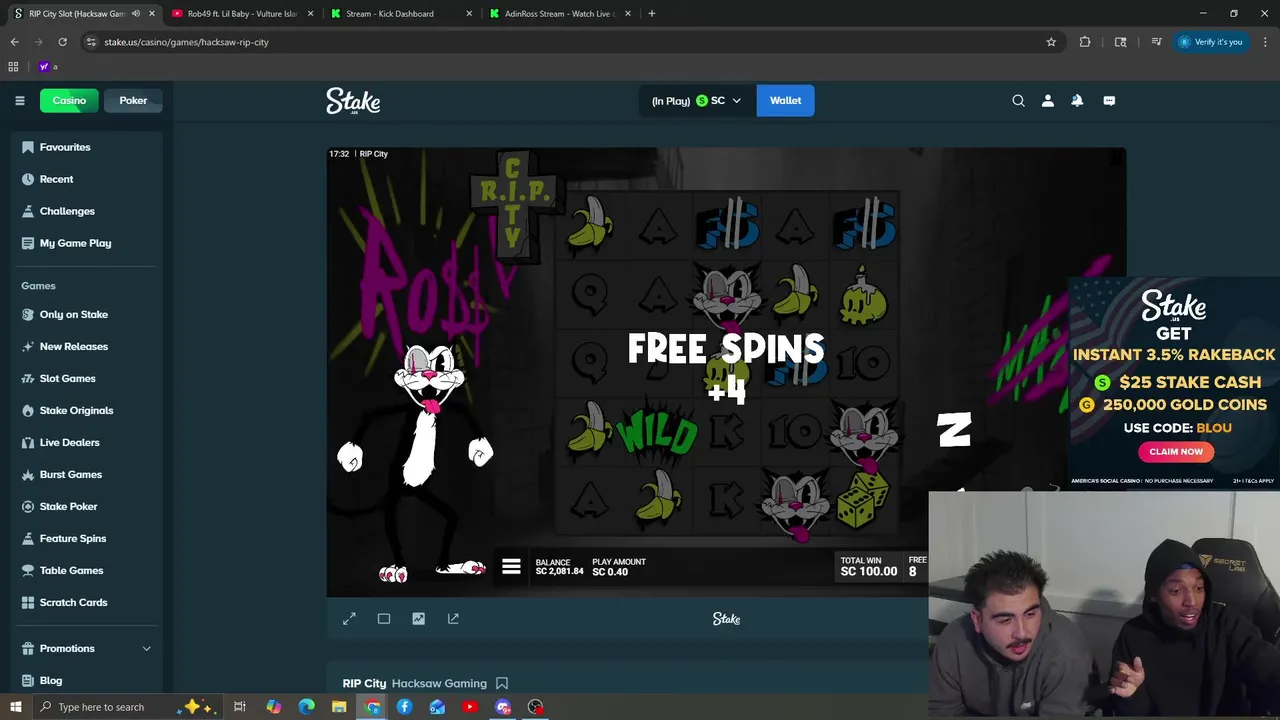Switch to AdinRoss Stream tab
Image resolution: width=1280 pixels, height=720 pixels.
click(559, 13)
